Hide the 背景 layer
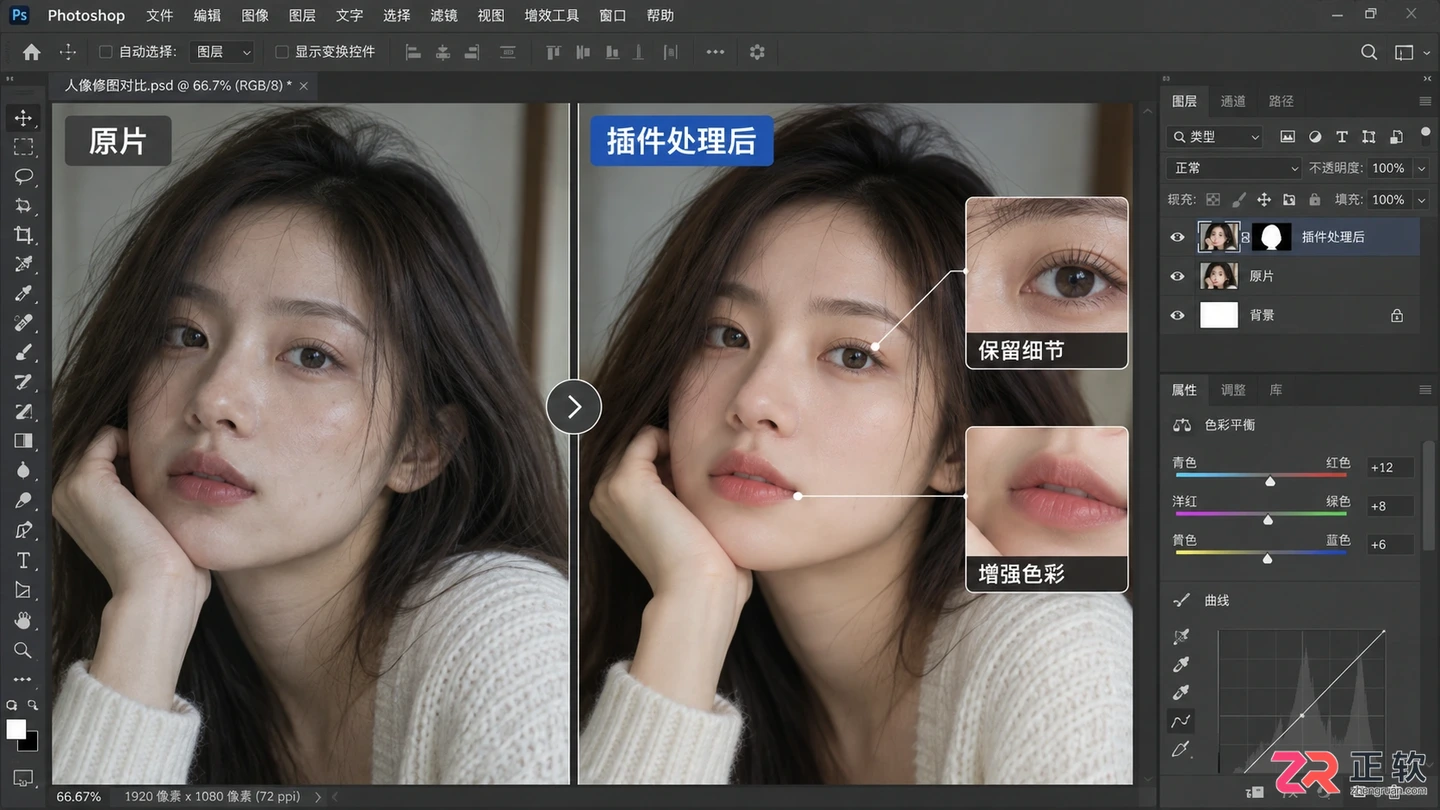The height and width of the screenshot is (810, 1440). coord(1178,315)
